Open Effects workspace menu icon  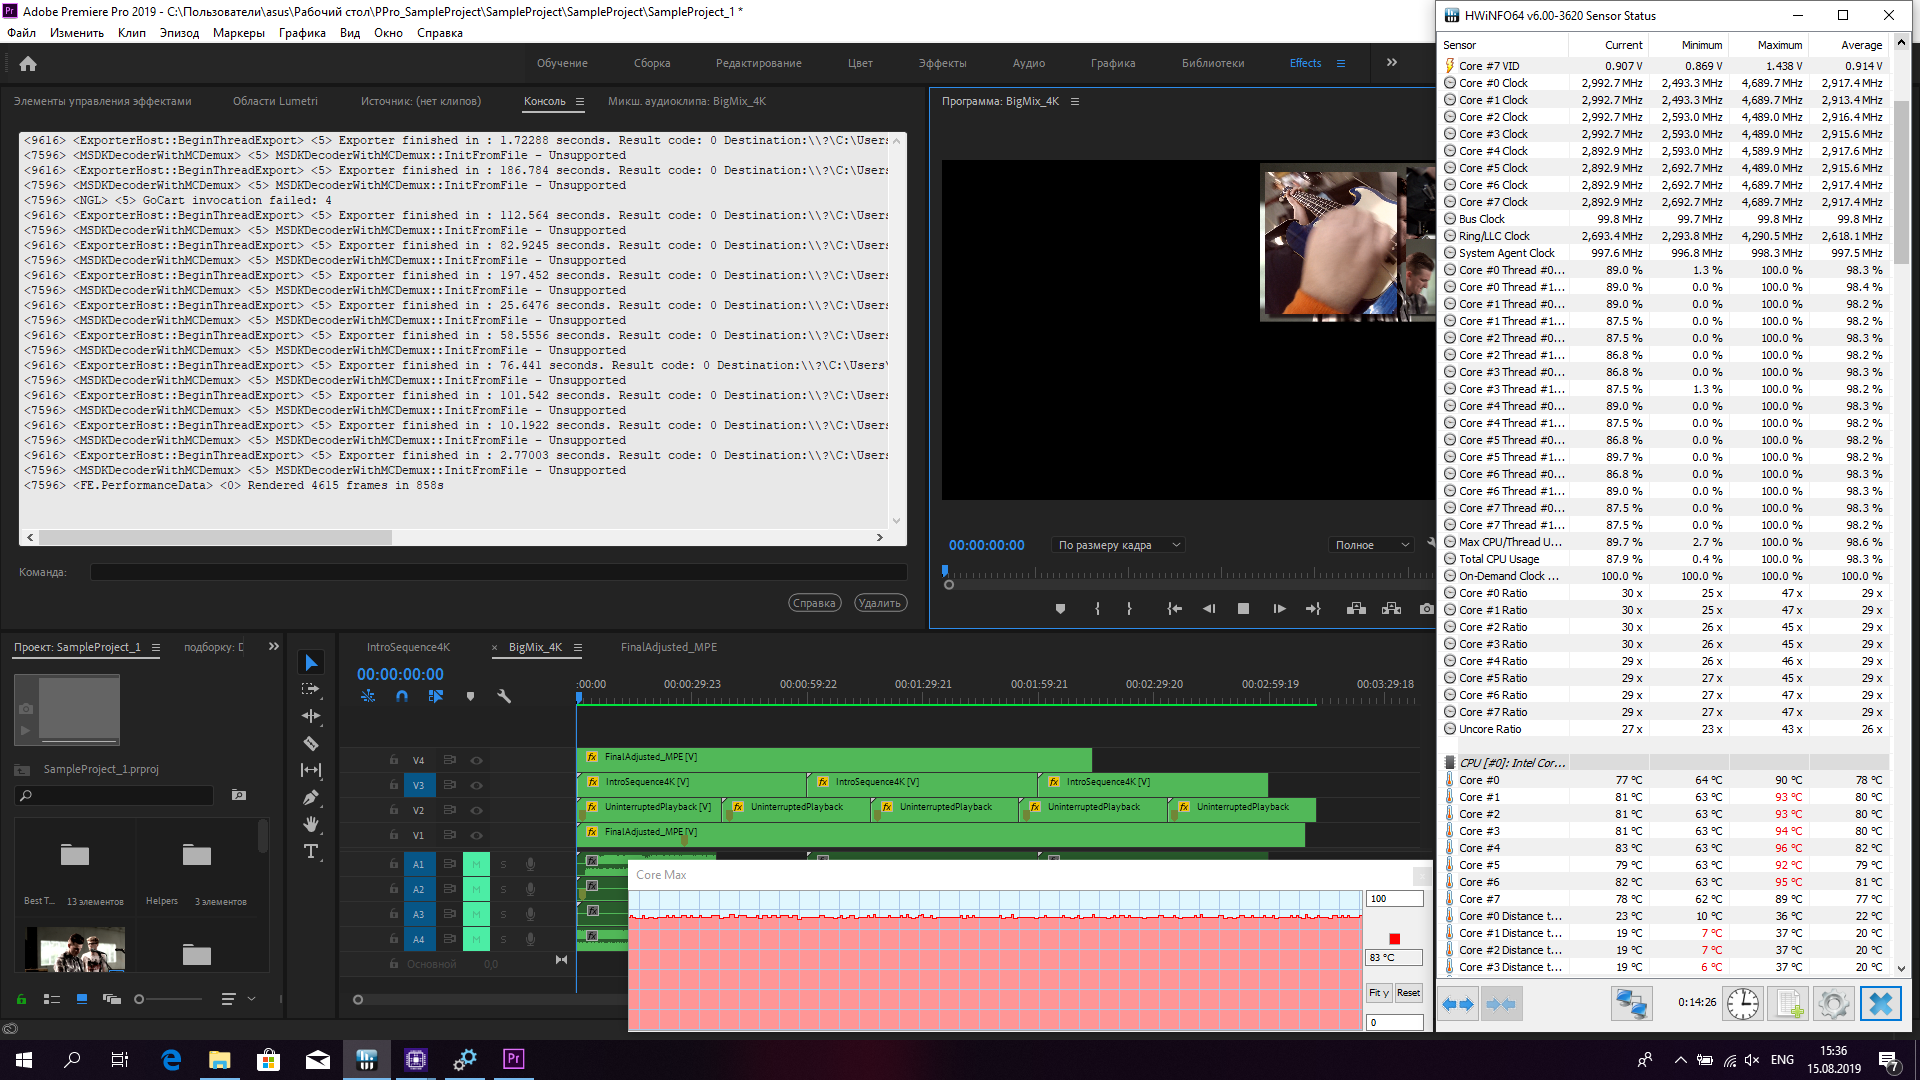[1341, 63]
